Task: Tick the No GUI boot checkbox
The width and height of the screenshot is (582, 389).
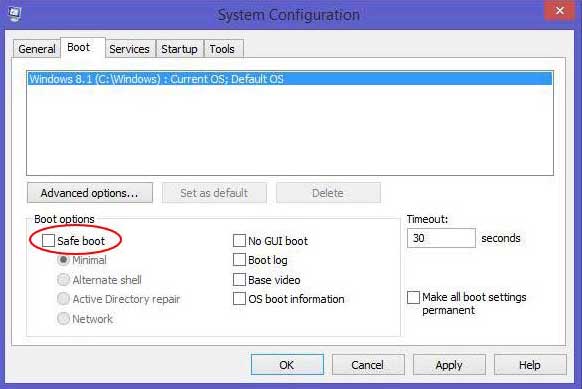Action: coord(239,241)
